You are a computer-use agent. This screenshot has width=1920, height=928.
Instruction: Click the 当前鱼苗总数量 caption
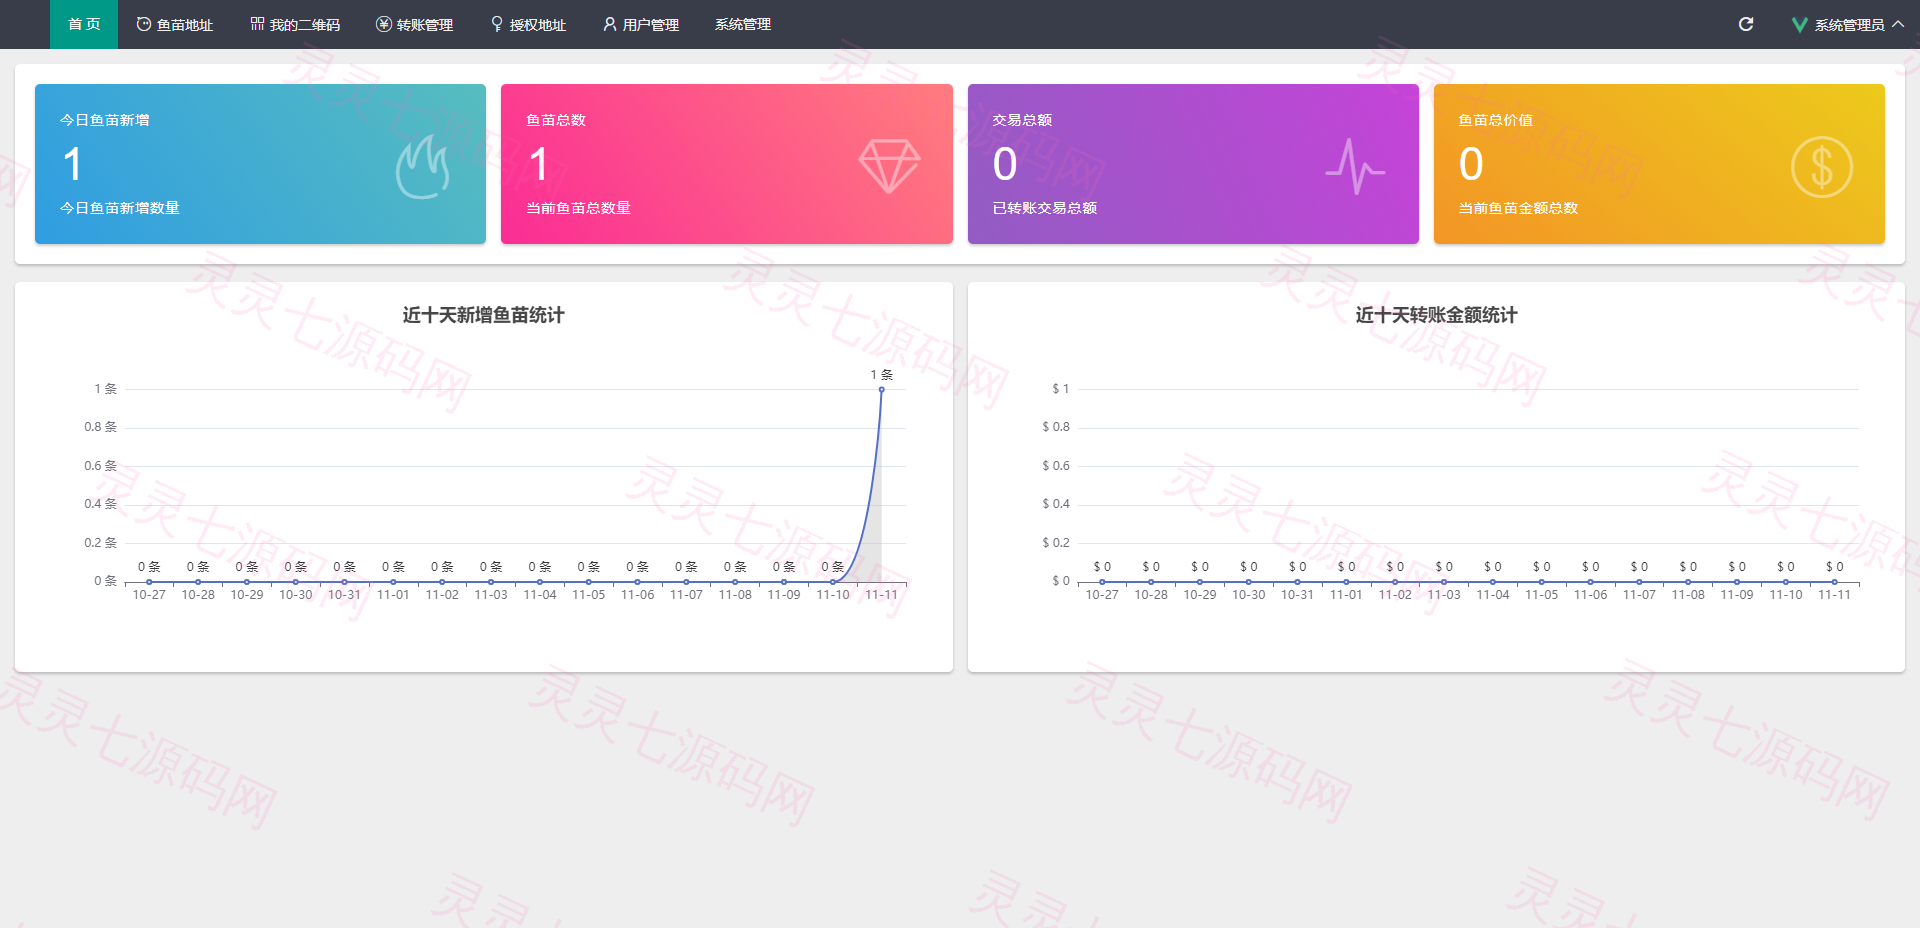click(x=578, y=208)
